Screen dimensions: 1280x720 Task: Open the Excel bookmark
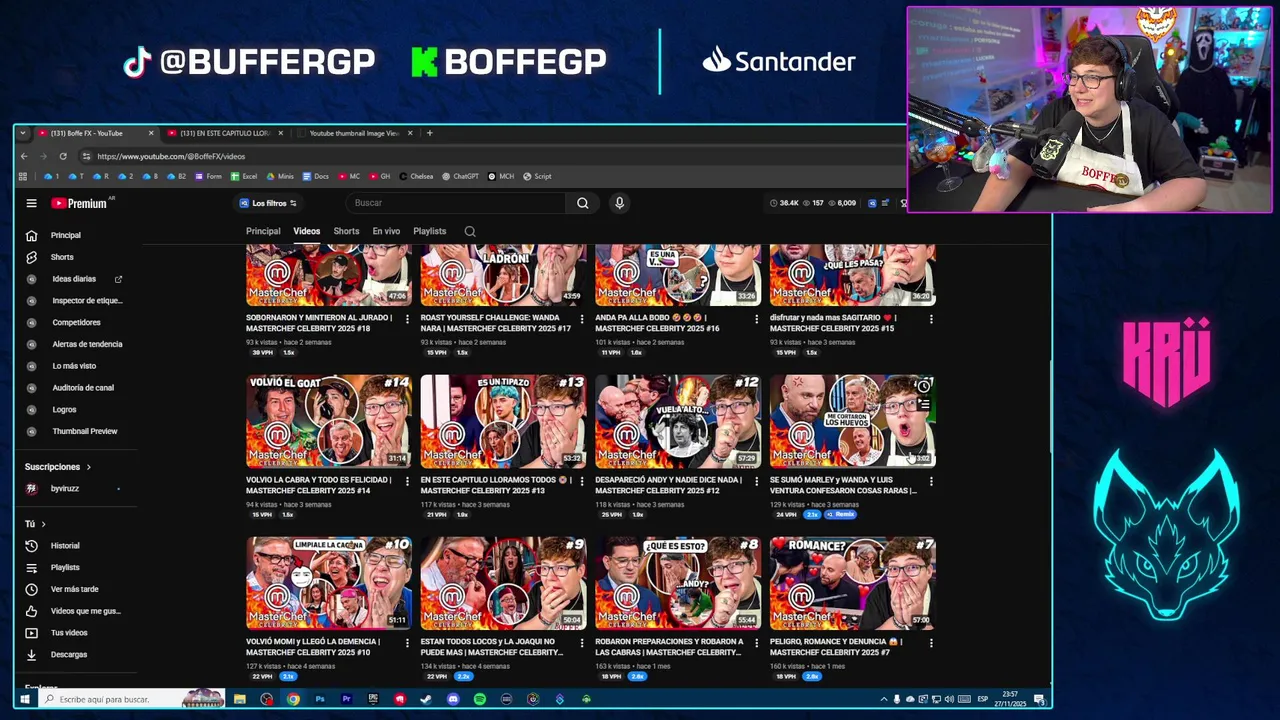click(244, 176)
